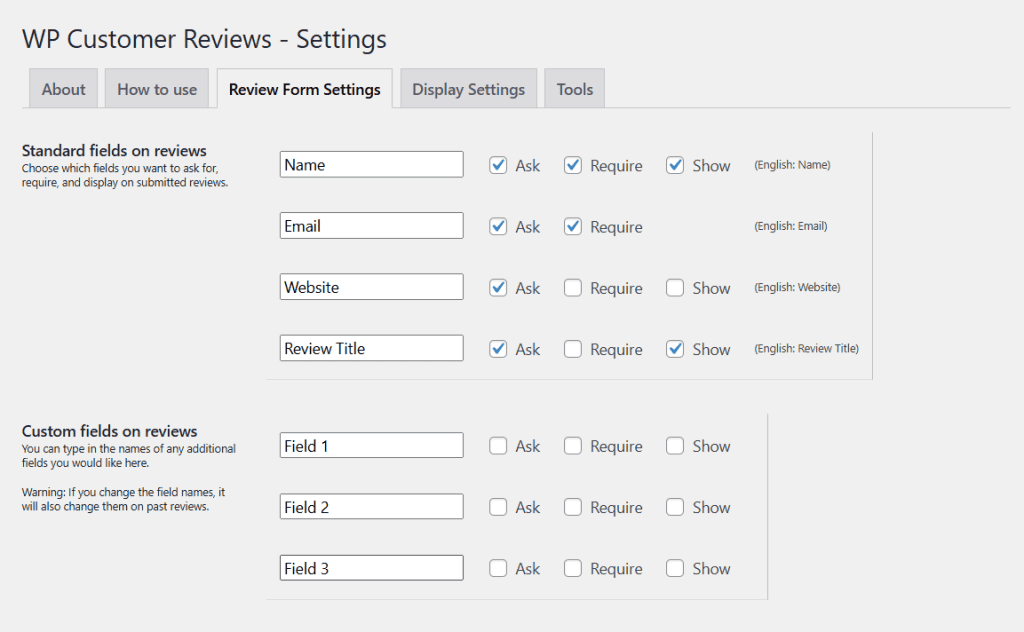This screenshot has width=1024, height=632.
Task: Uncheck Show for the Name field
Action: 673,165
